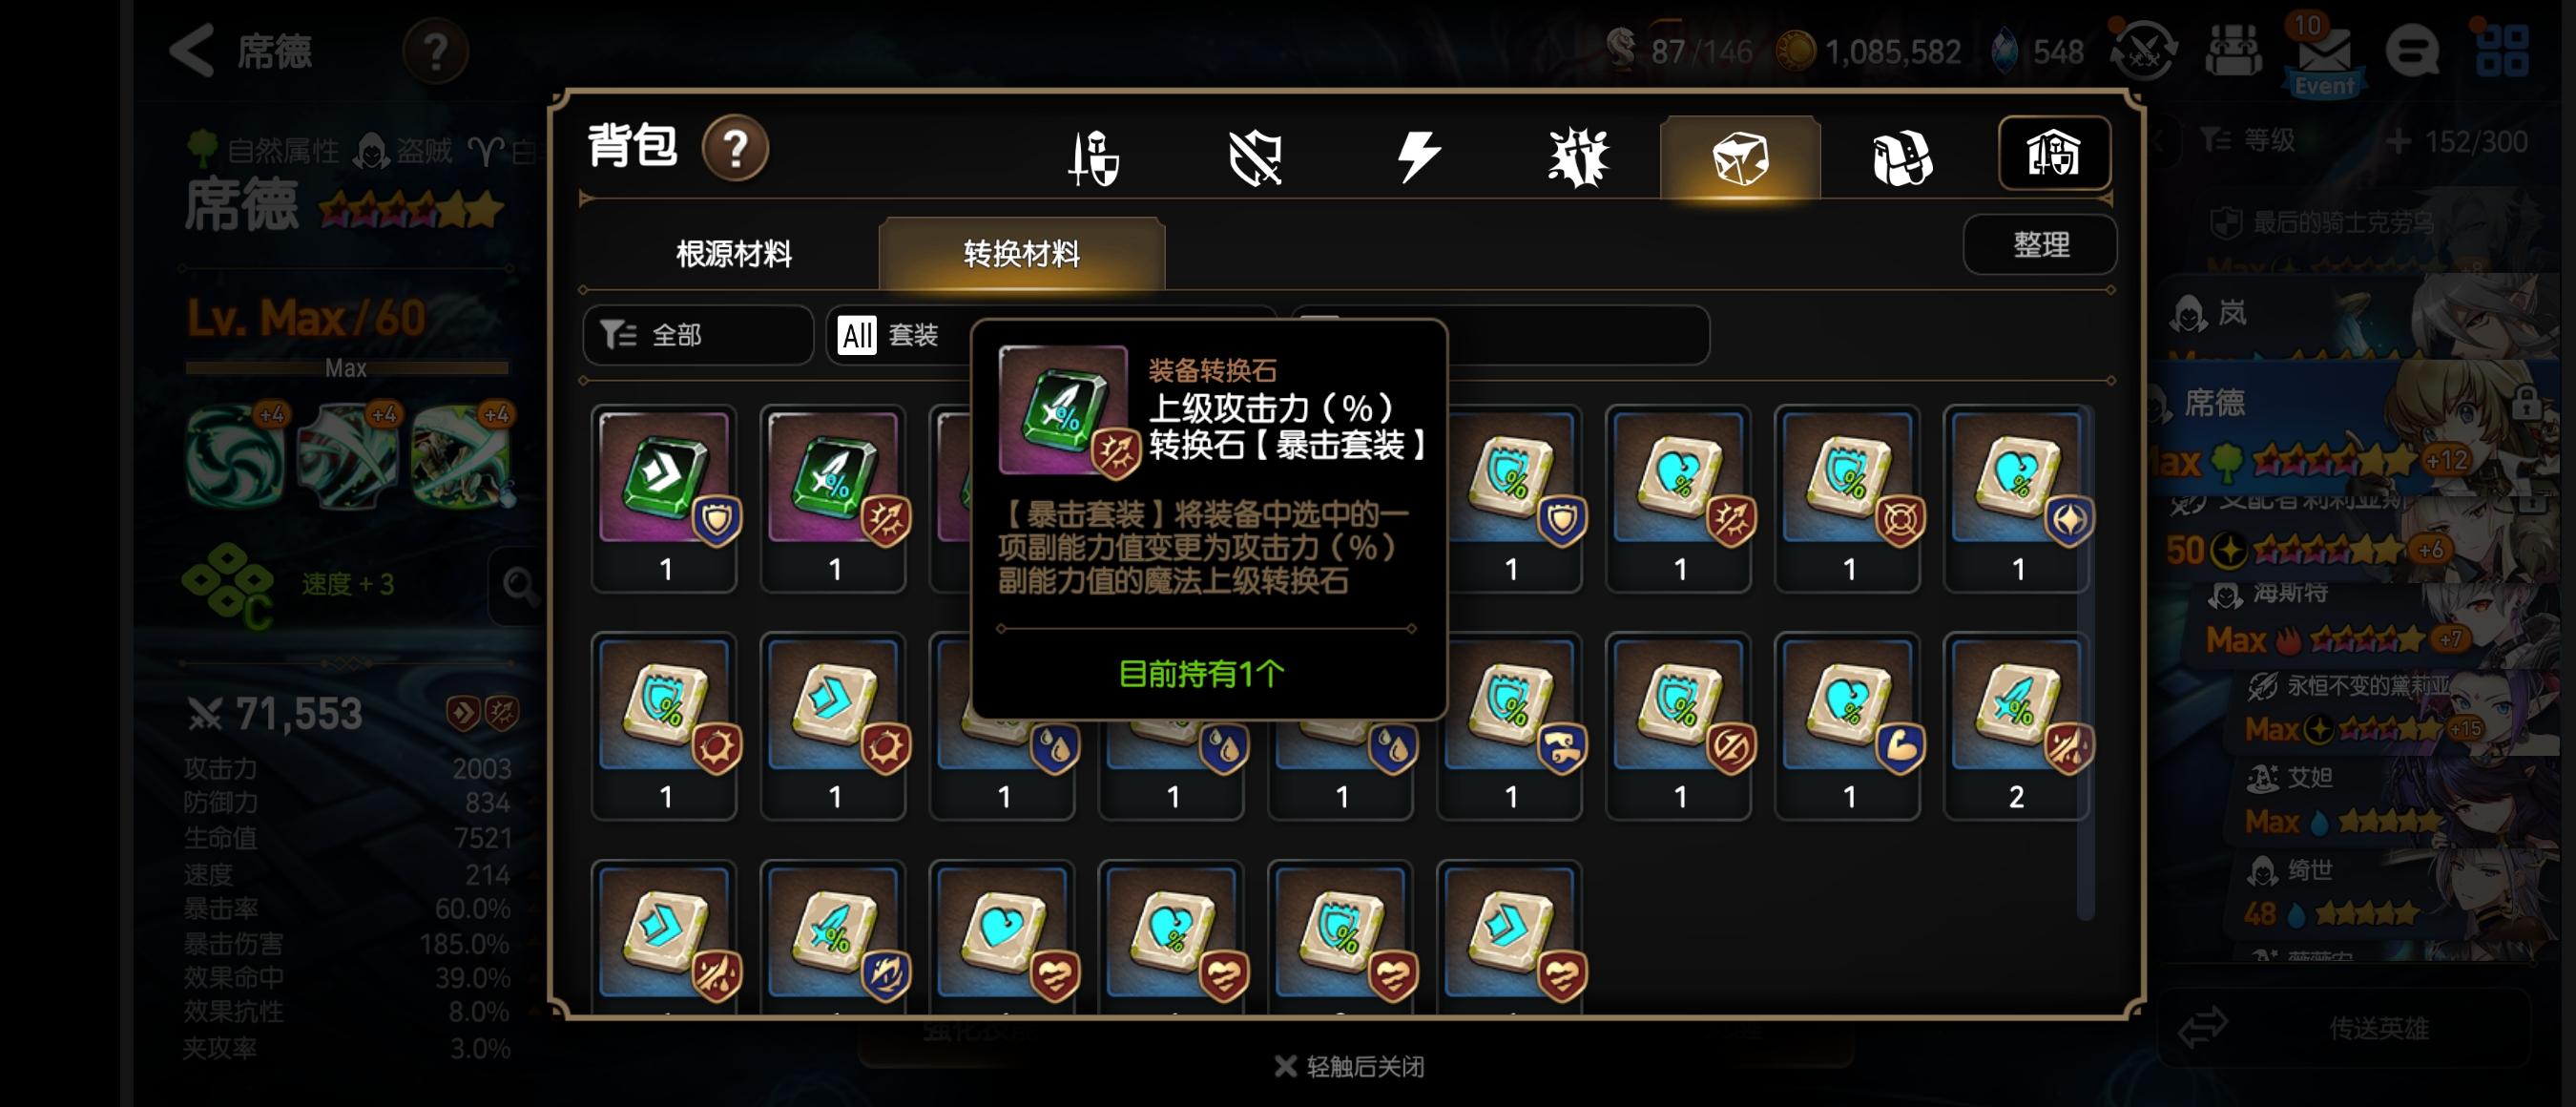The width and height of the screenshot is (2576, 1107).
Task: Open the warehouse storage icon
Action: pos(2054,153)
